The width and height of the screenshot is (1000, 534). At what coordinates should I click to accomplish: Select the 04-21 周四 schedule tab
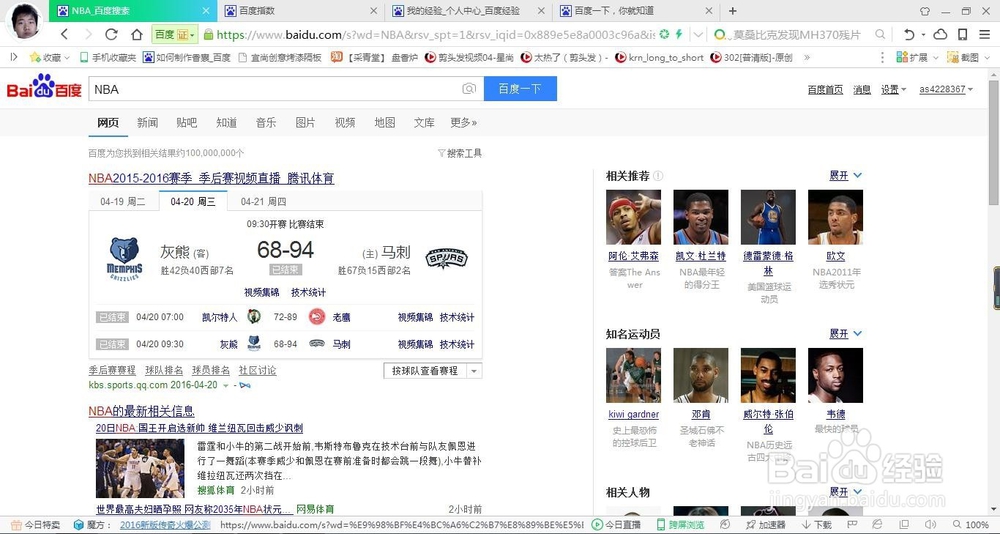tap(263, 202)
